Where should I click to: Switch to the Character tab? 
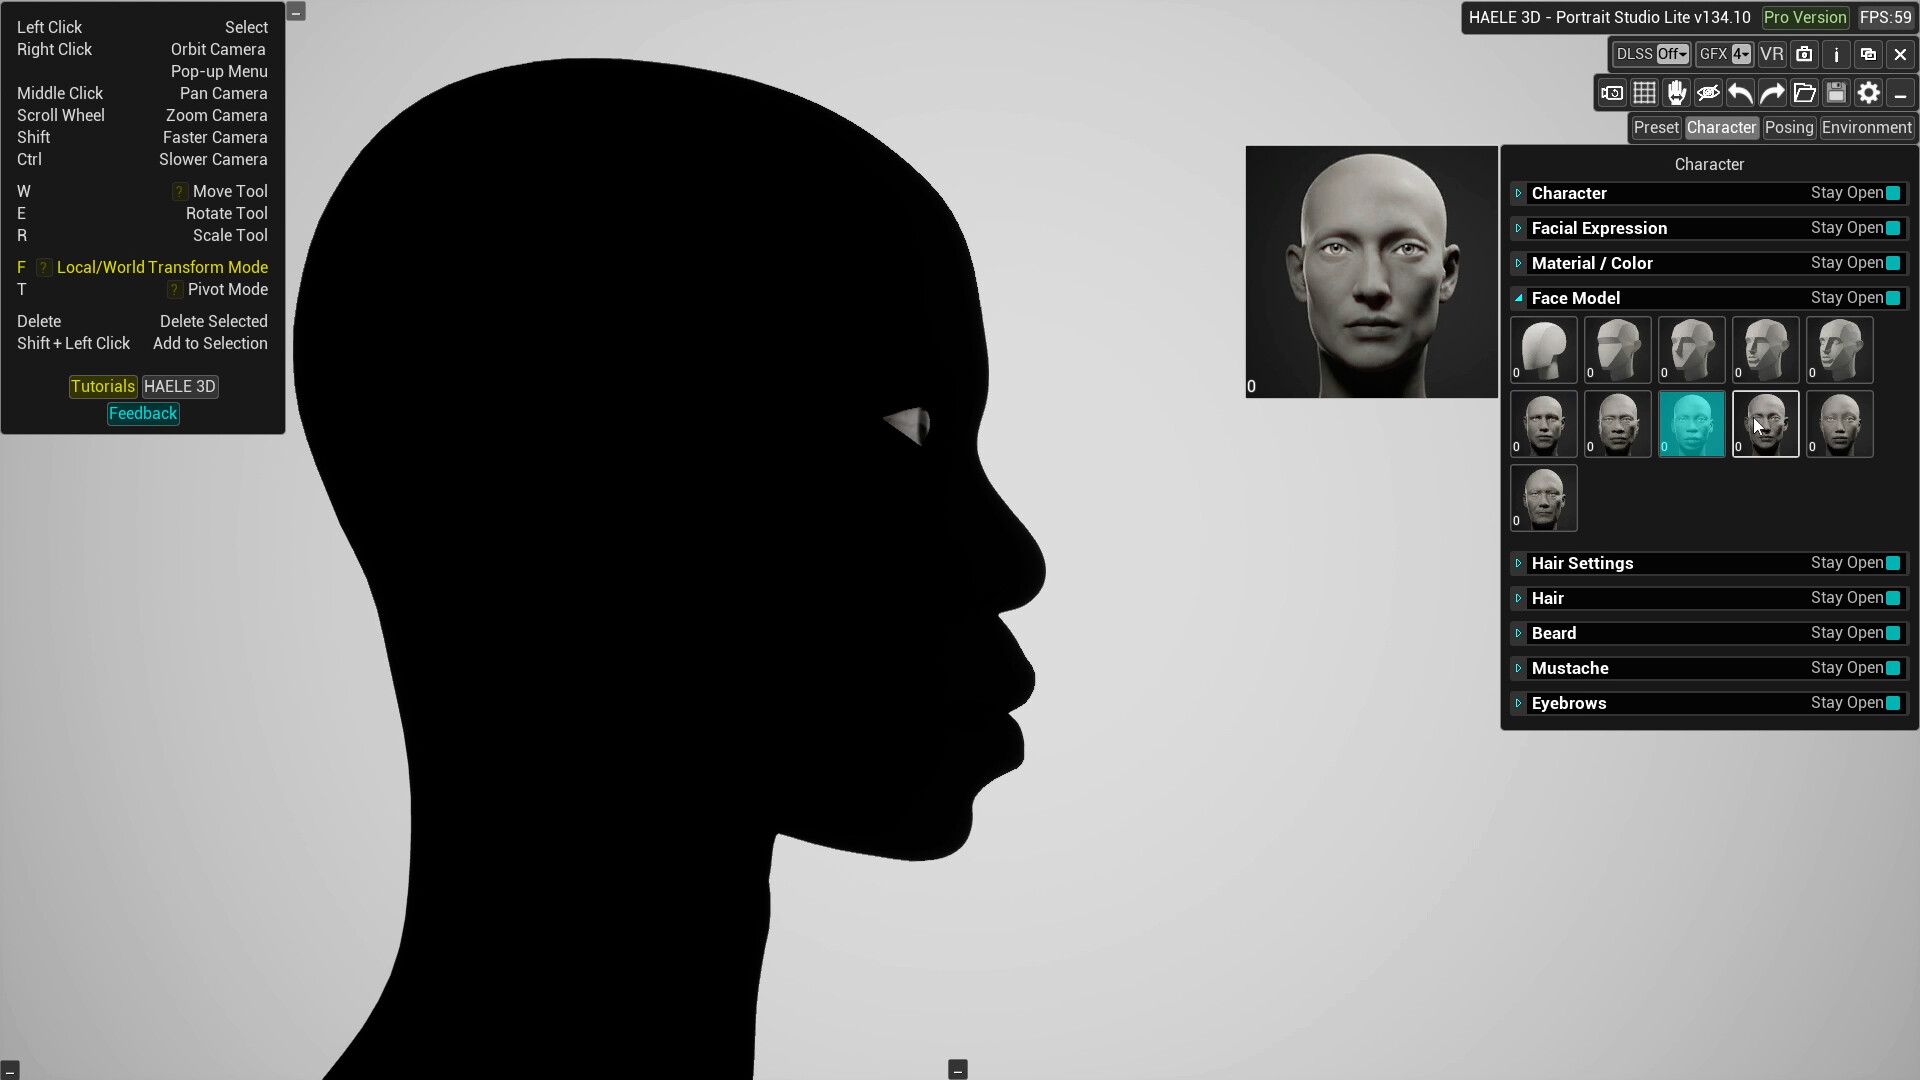(x=1721, y=127)
